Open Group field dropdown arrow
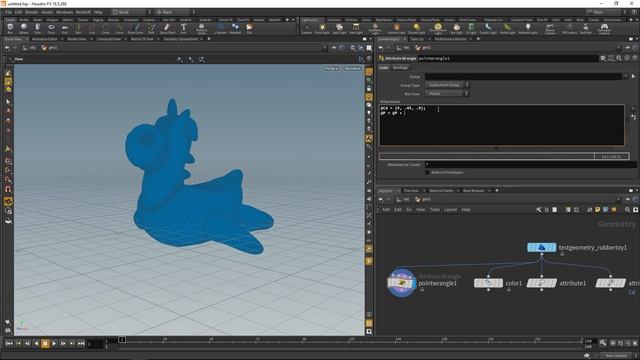Image resolution: width=640 pixels, height=360 pixels. [x=625, y=76]
